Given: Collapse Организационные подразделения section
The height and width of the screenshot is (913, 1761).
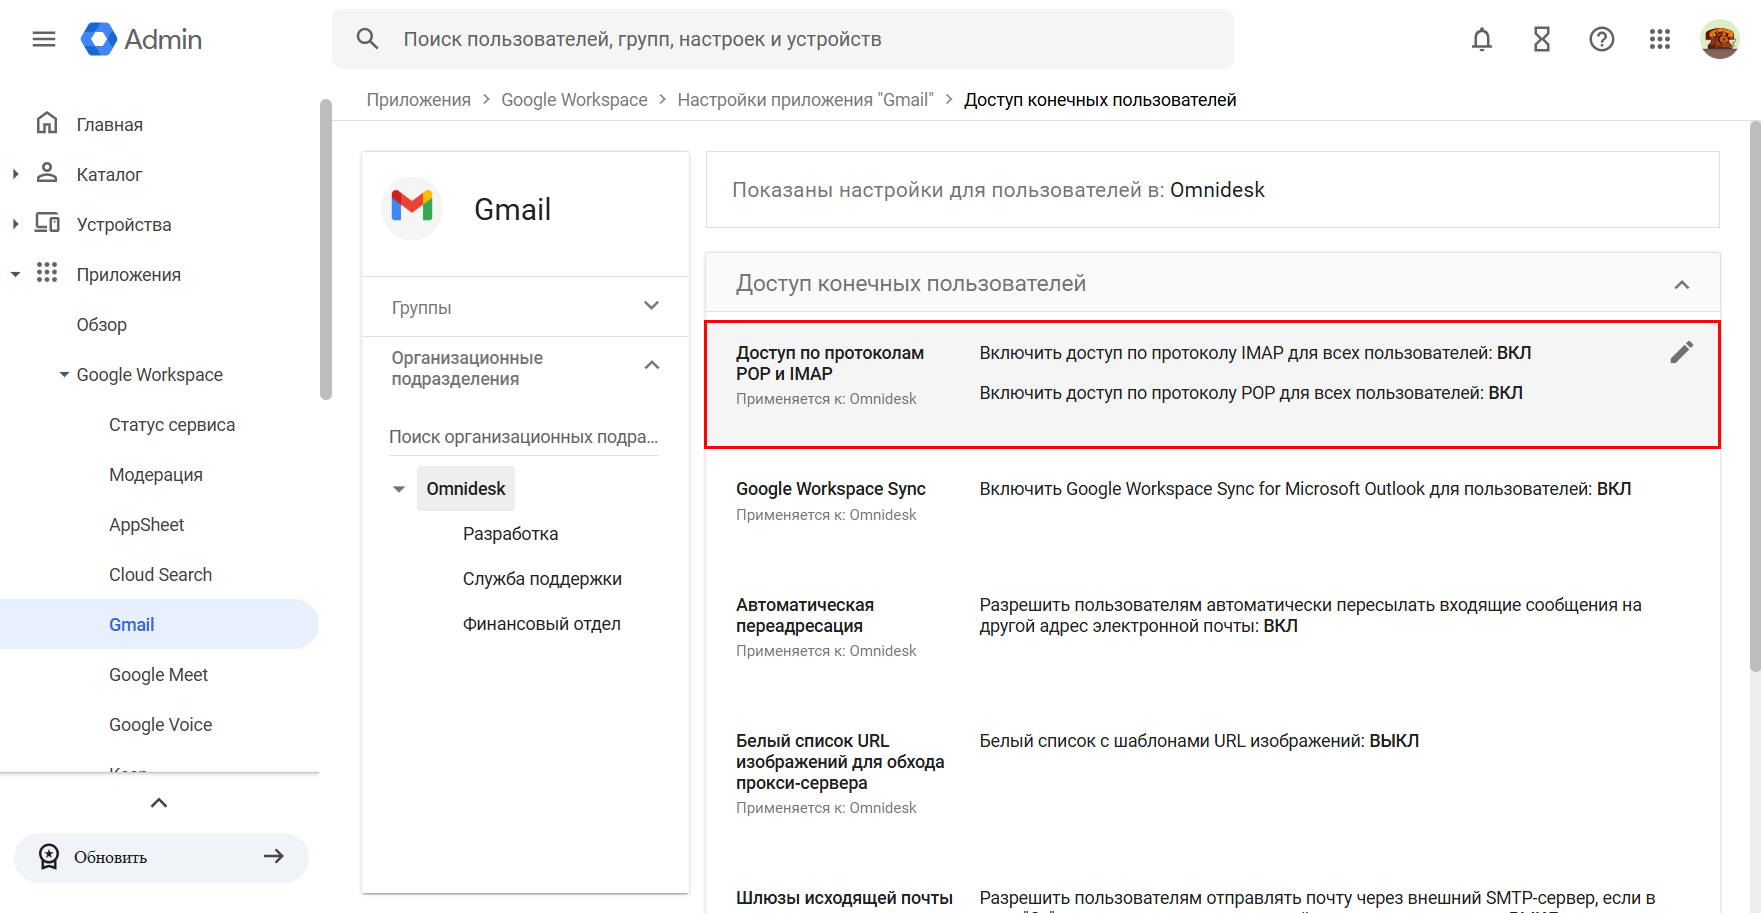Looking at the screenshot, I should [651, 366].
